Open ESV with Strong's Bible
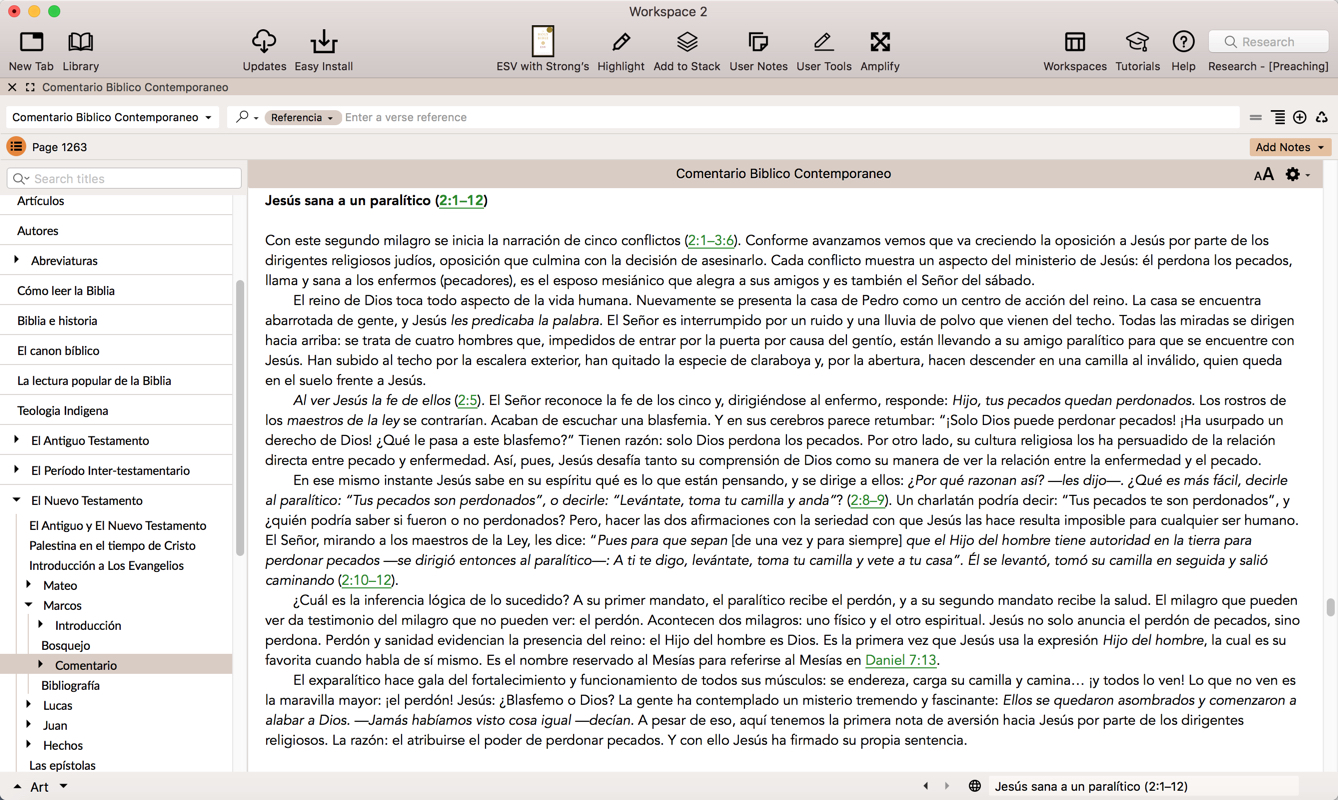The image size is (1338, 800). tap(542, 50)
